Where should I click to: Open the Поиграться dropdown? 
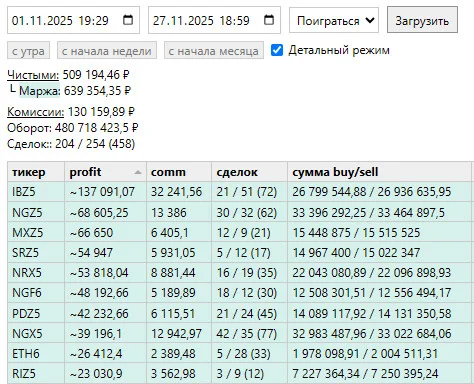tap(334, 20)
